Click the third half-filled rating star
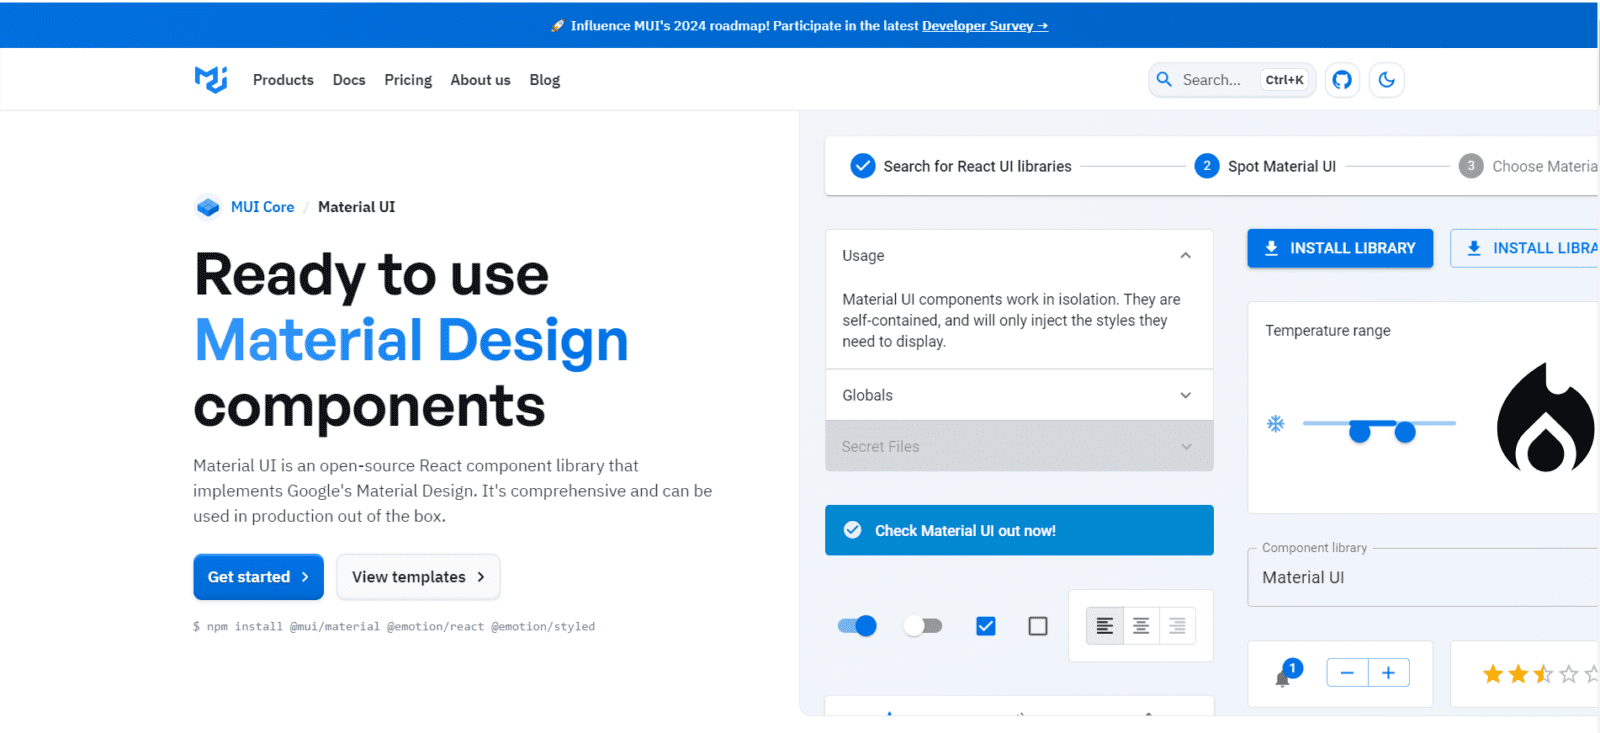 point(1543,674)
